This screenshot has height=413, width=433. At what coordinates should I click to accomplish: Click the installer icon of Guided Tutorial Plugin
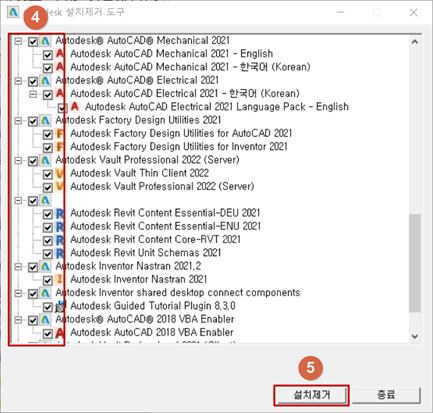tap(61, 306)
